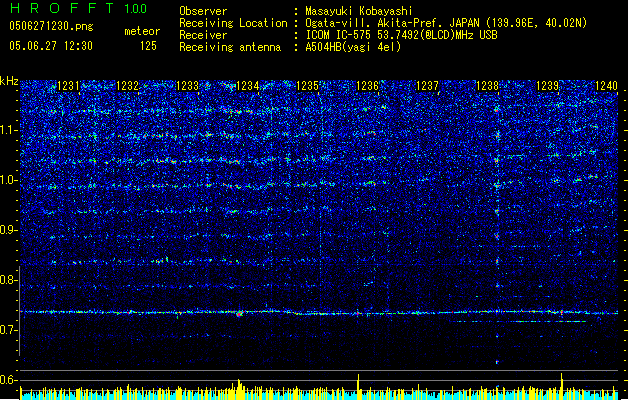This screenshot has width=629, height=400.
Task: Click time marker 1239
Action: tap(547, 86)
